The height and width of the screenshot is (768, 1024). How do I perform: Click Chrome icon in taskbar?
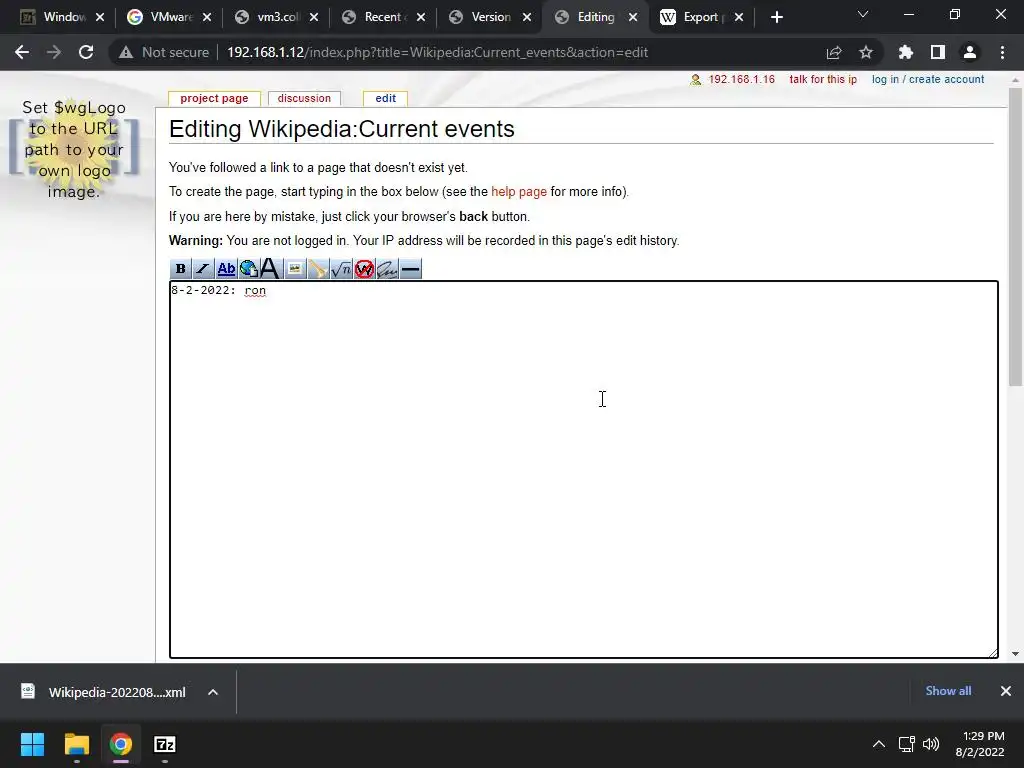121,744
